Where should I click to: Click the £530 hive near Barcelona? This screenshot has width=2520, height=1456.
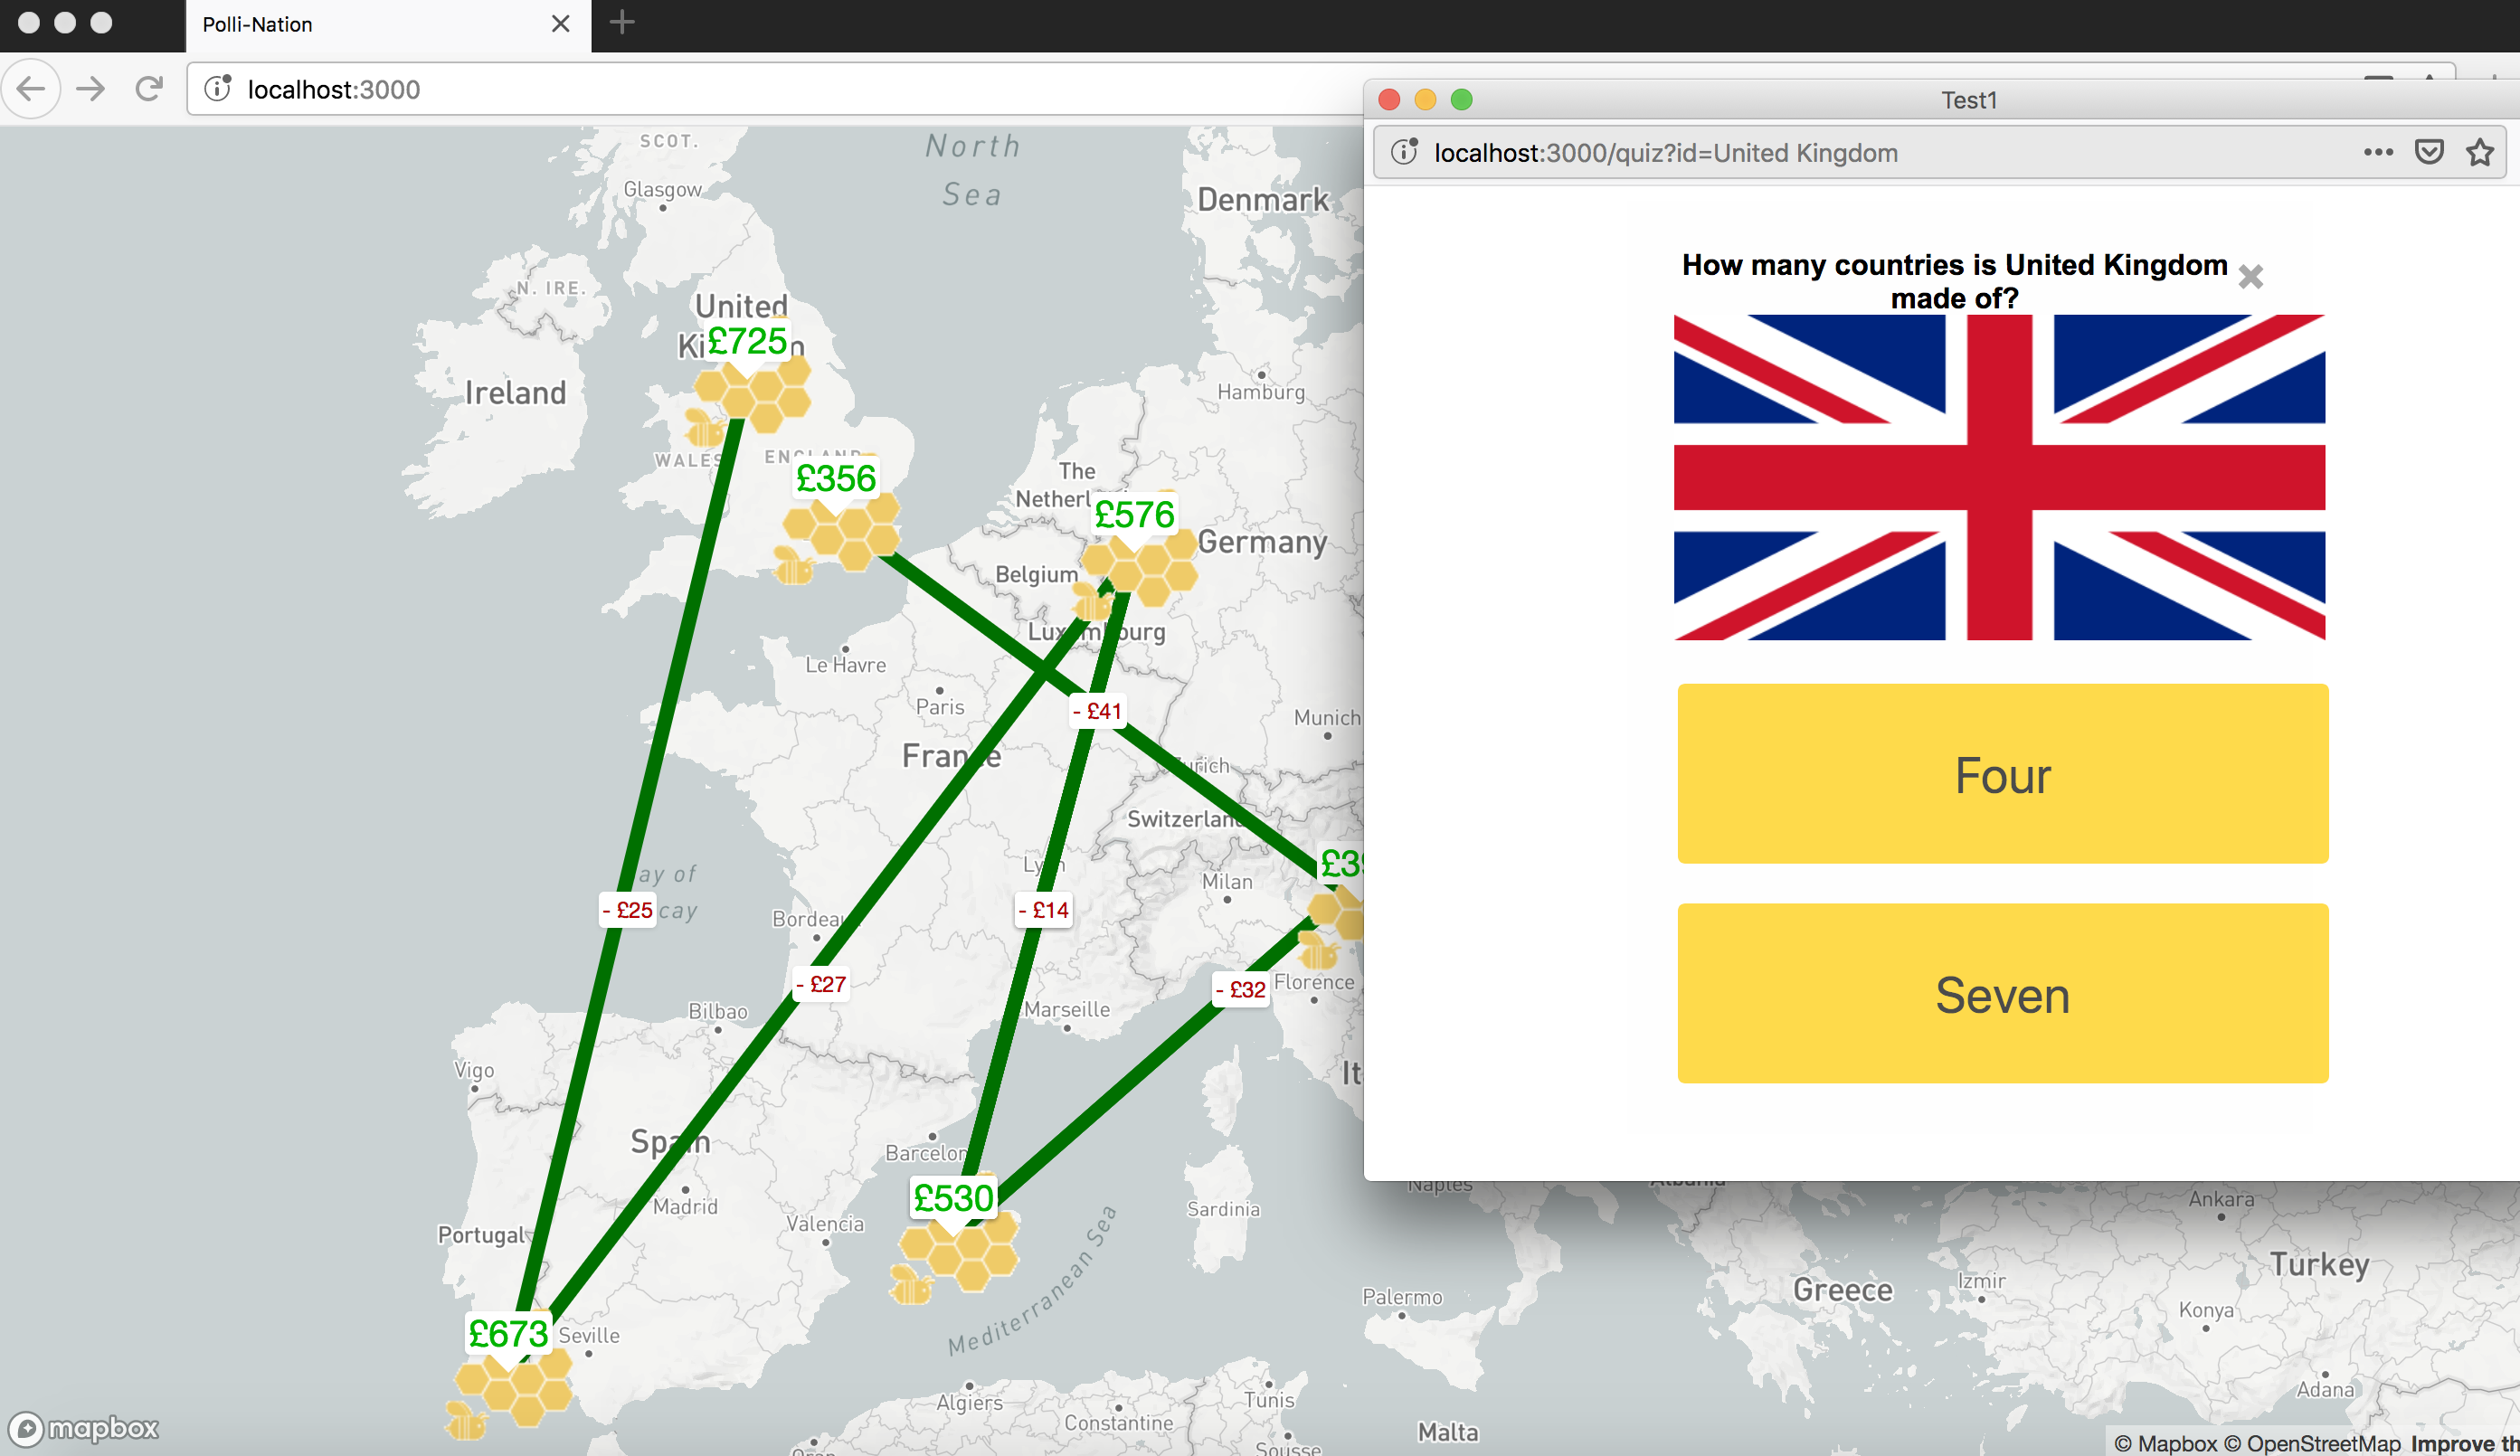pos(958,1250)
